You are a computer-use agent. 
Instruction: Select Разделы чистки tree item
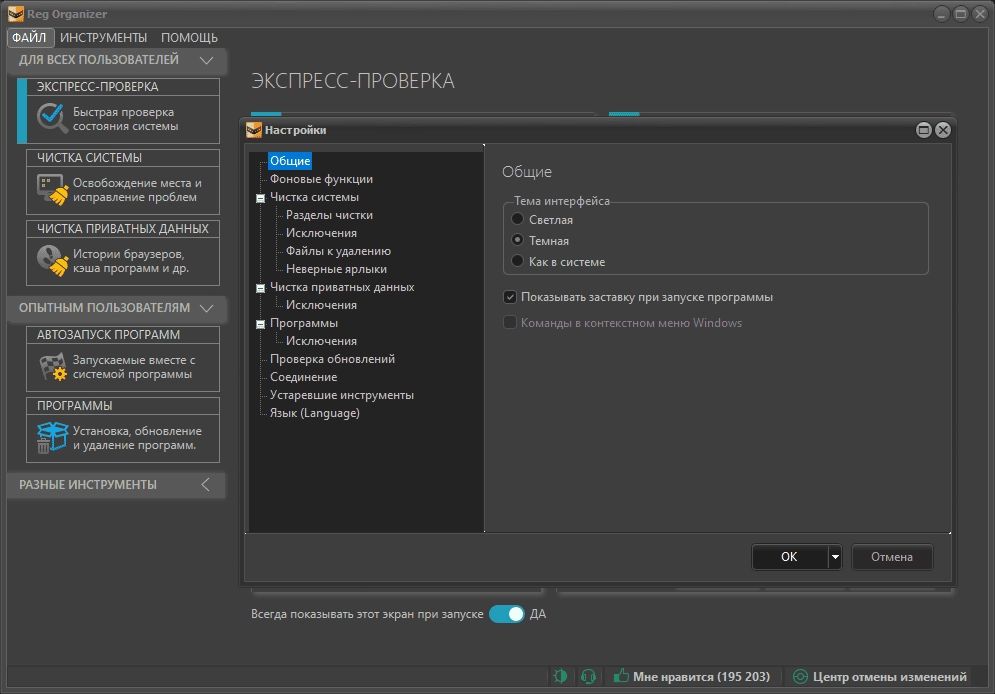tap(329, 215)
